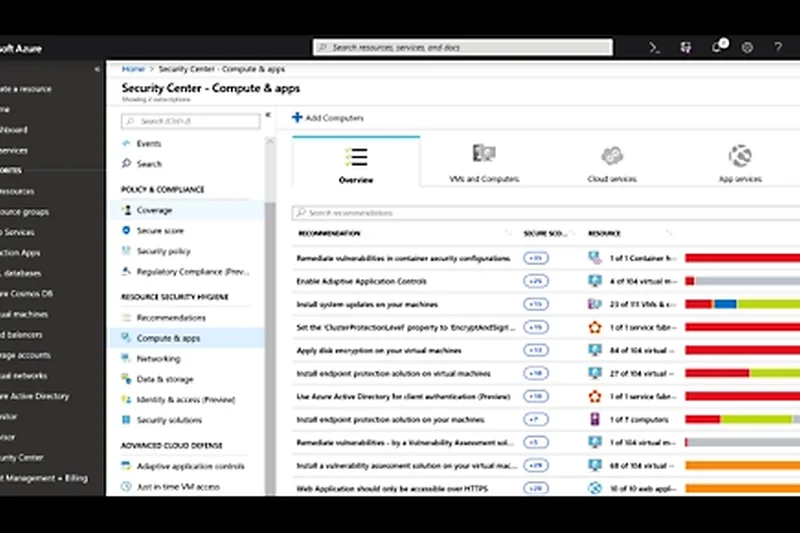Sort by the RECOMMENDATION column header

[329, 234]
